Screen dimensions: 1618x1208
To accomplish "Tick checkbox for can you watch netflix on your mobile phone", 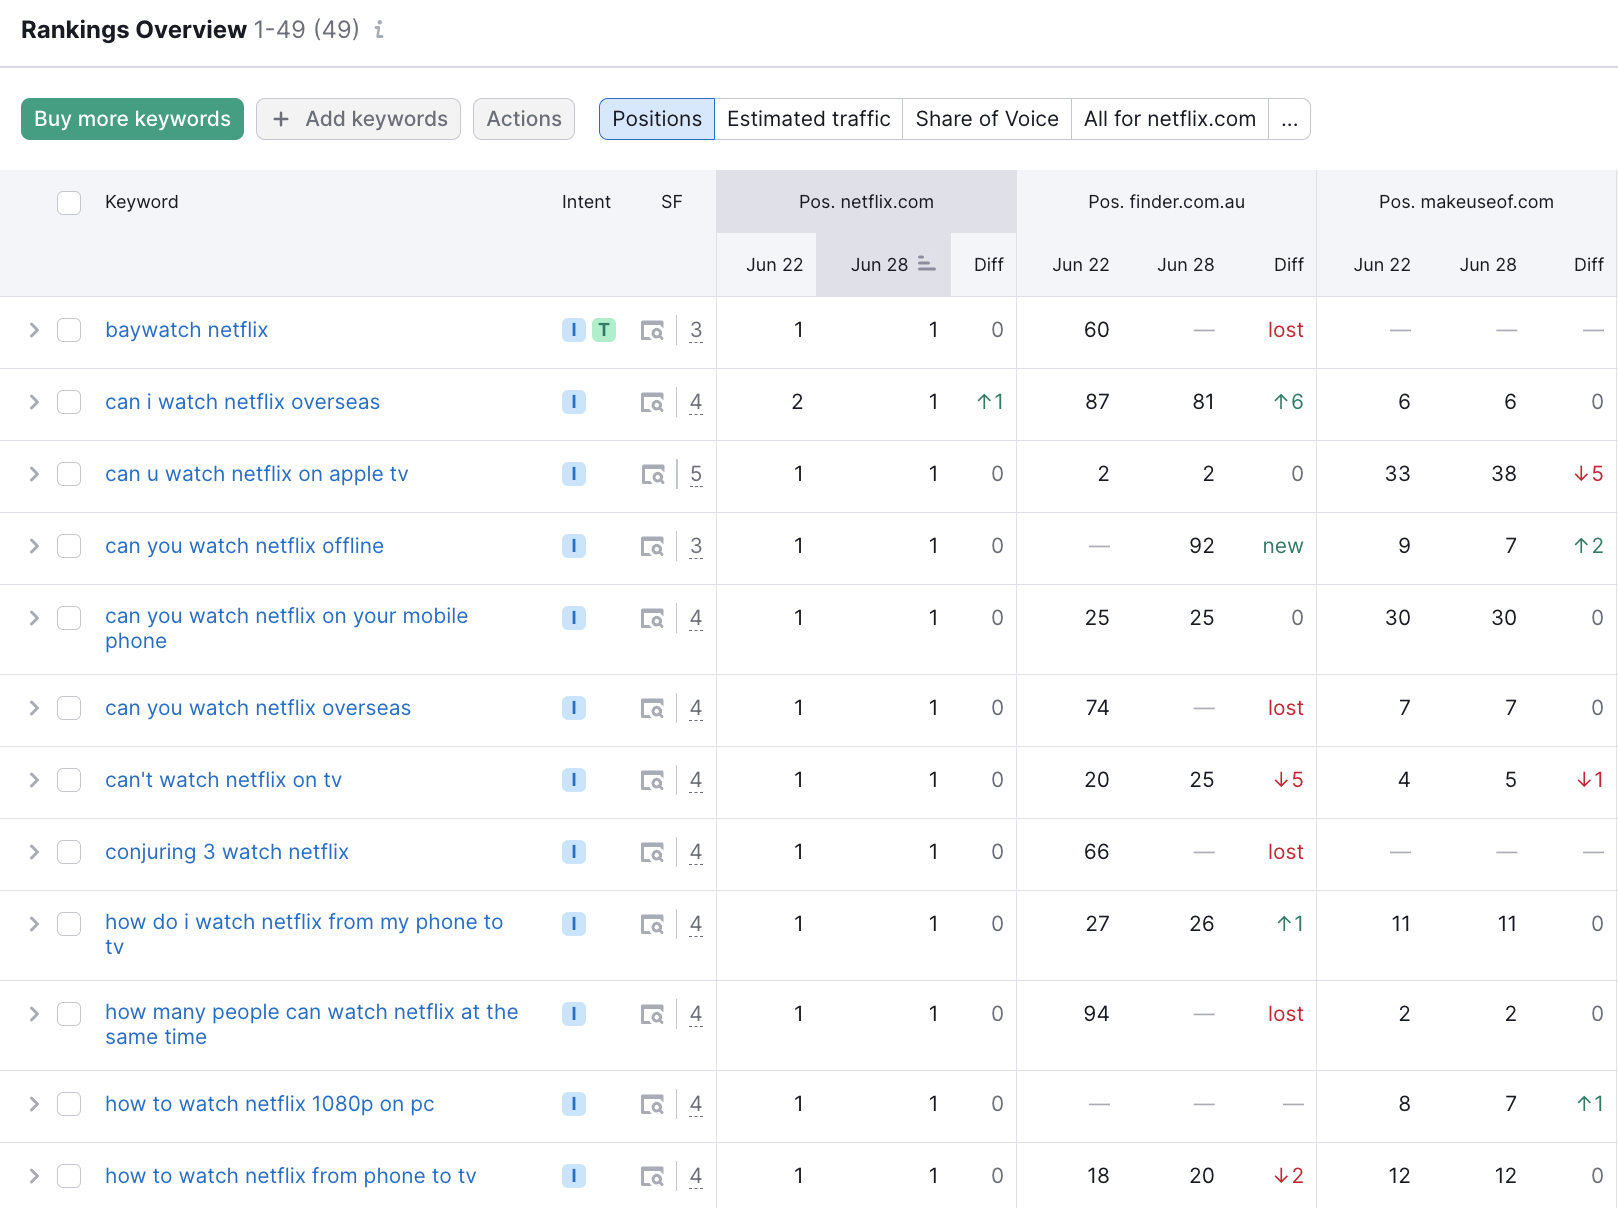I will [x=69, y=618].
